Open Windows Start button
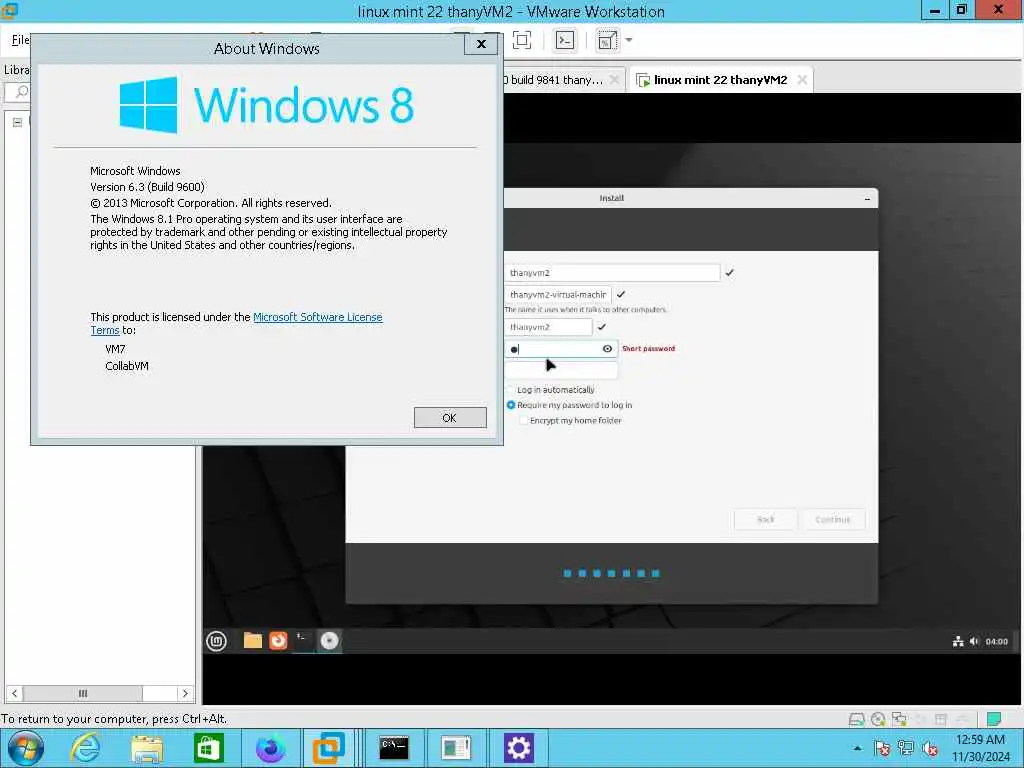1024x768 pixels. [26, 748]
